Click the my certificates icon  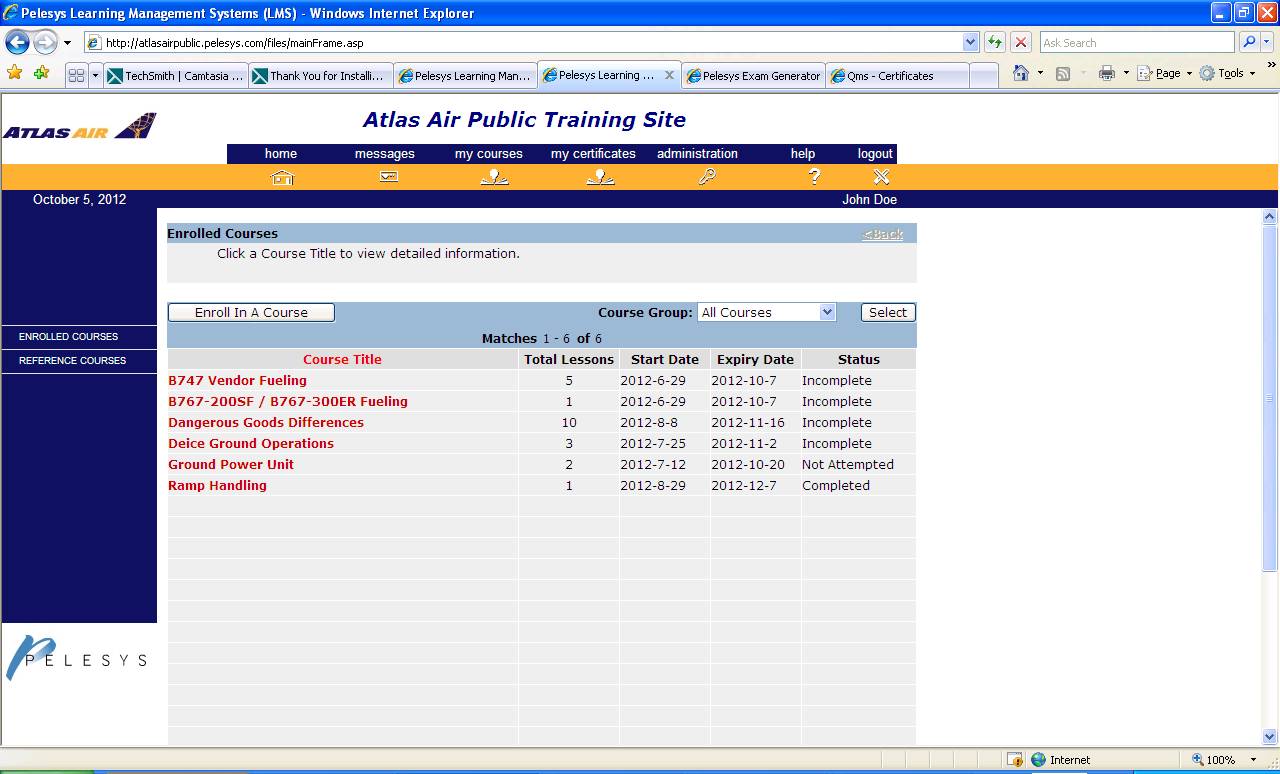[x=600, y=177]
